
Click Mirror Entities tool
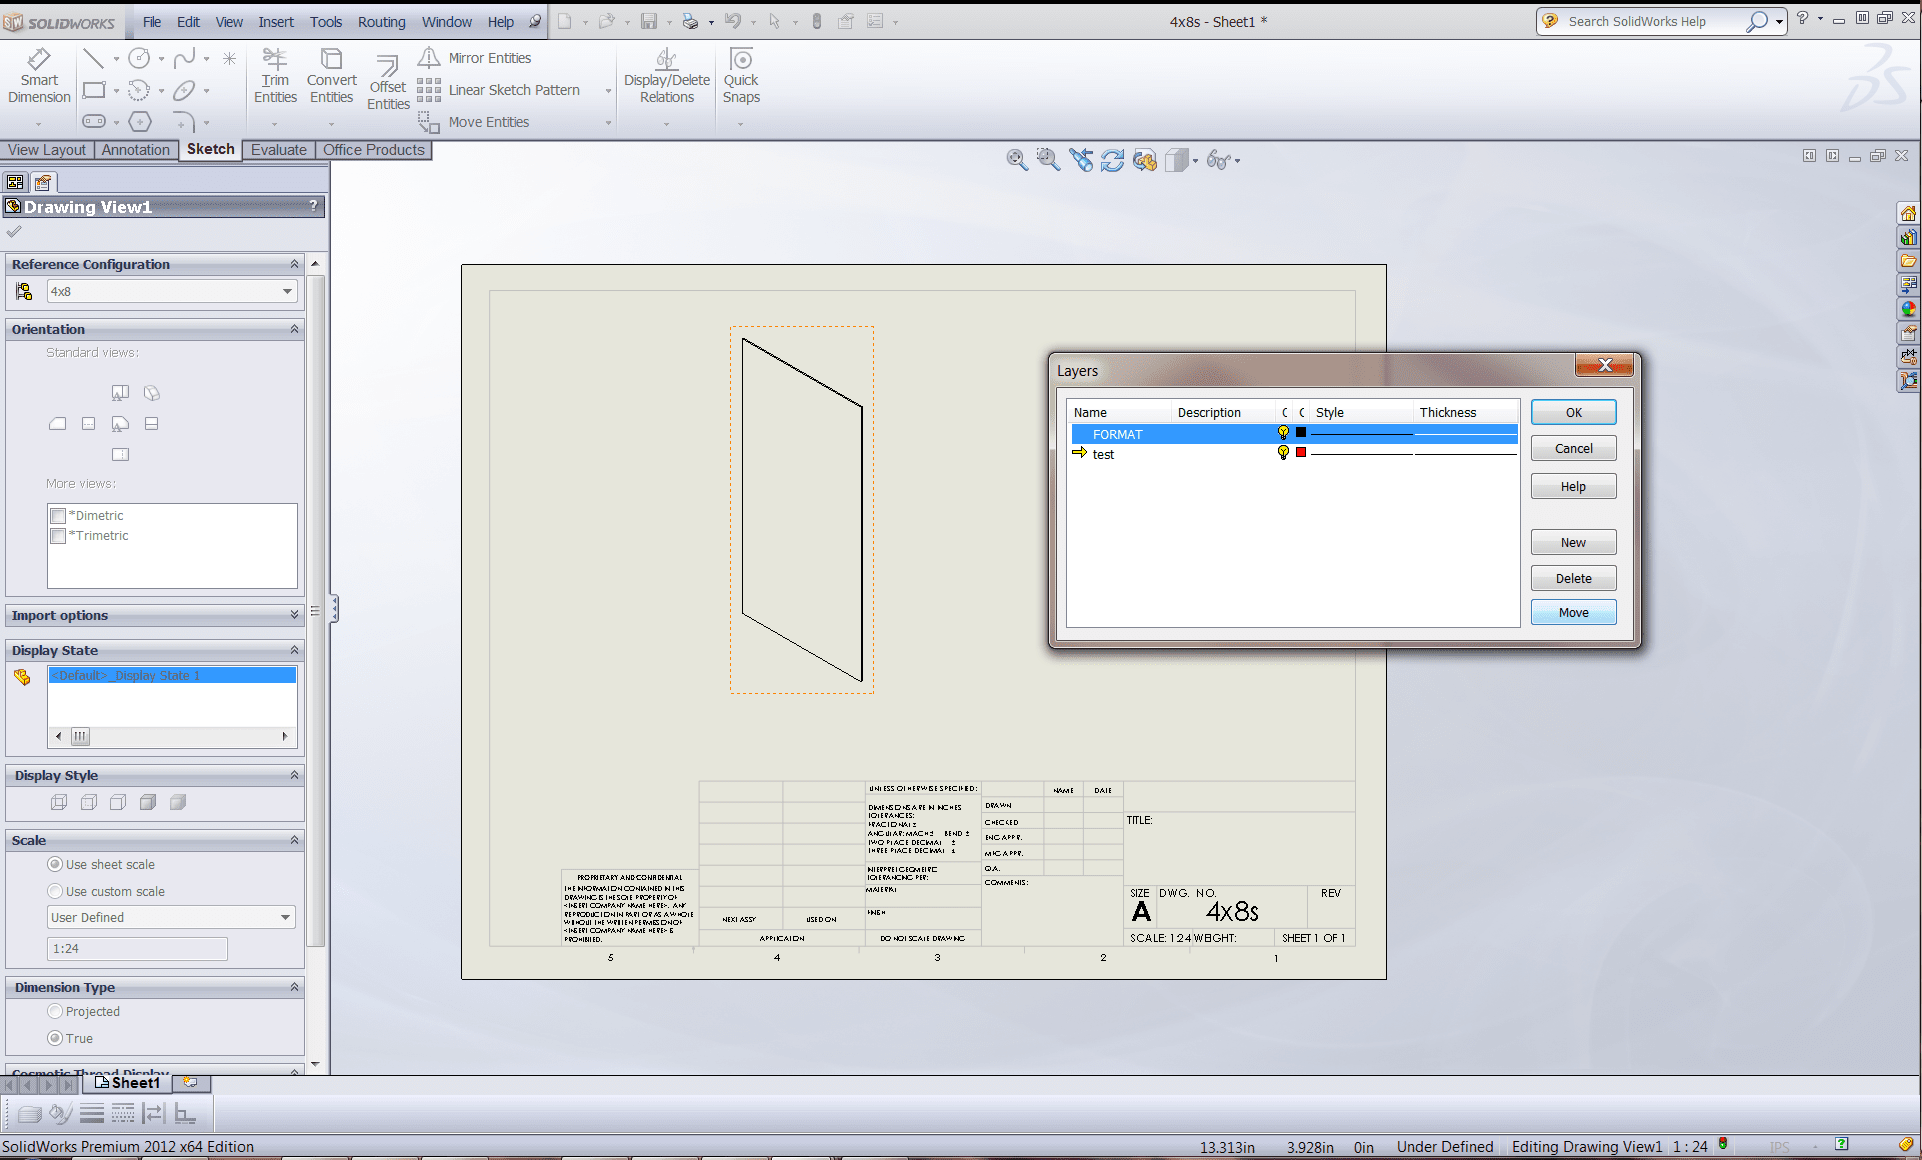click(475, 58)
